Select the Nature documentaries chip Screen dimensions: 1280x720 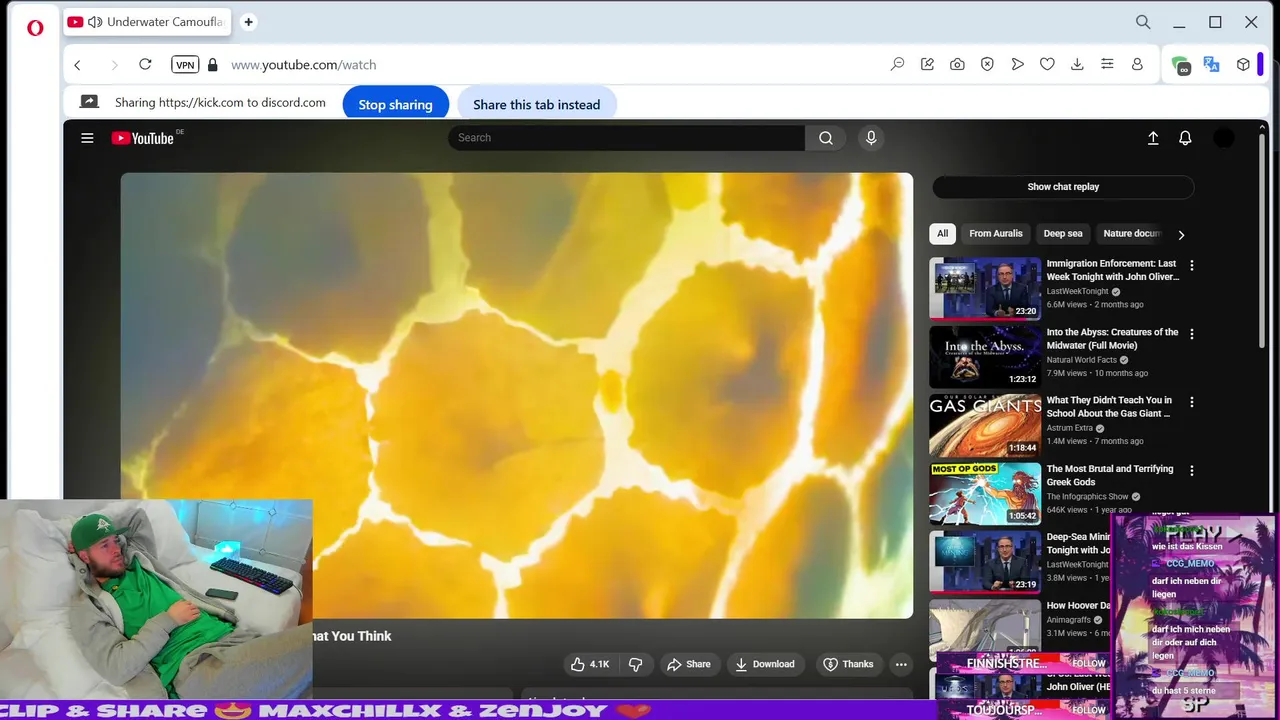(x=1132, y=233)
